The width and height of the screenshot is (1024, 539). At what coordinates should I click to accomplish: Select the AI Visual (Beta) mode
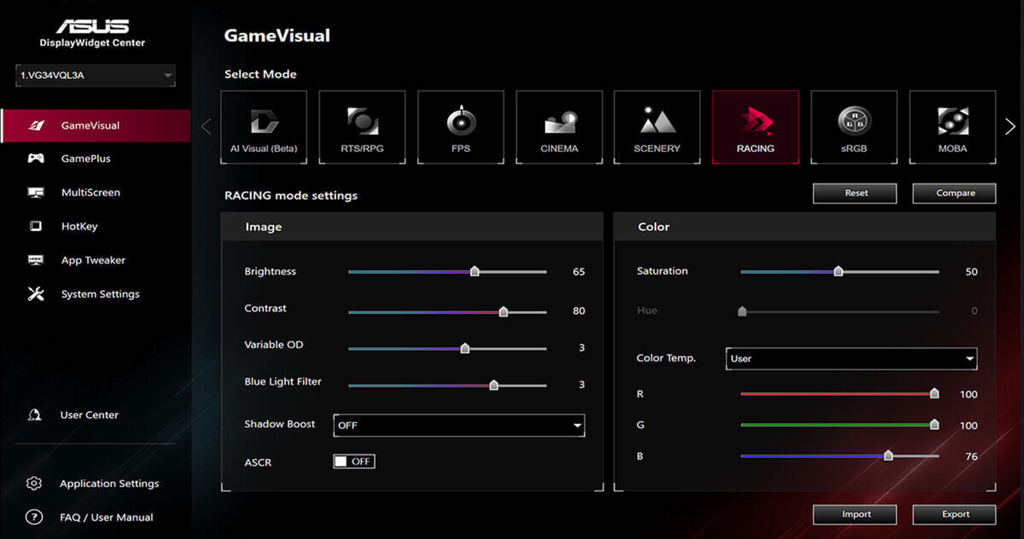[264, 127]
